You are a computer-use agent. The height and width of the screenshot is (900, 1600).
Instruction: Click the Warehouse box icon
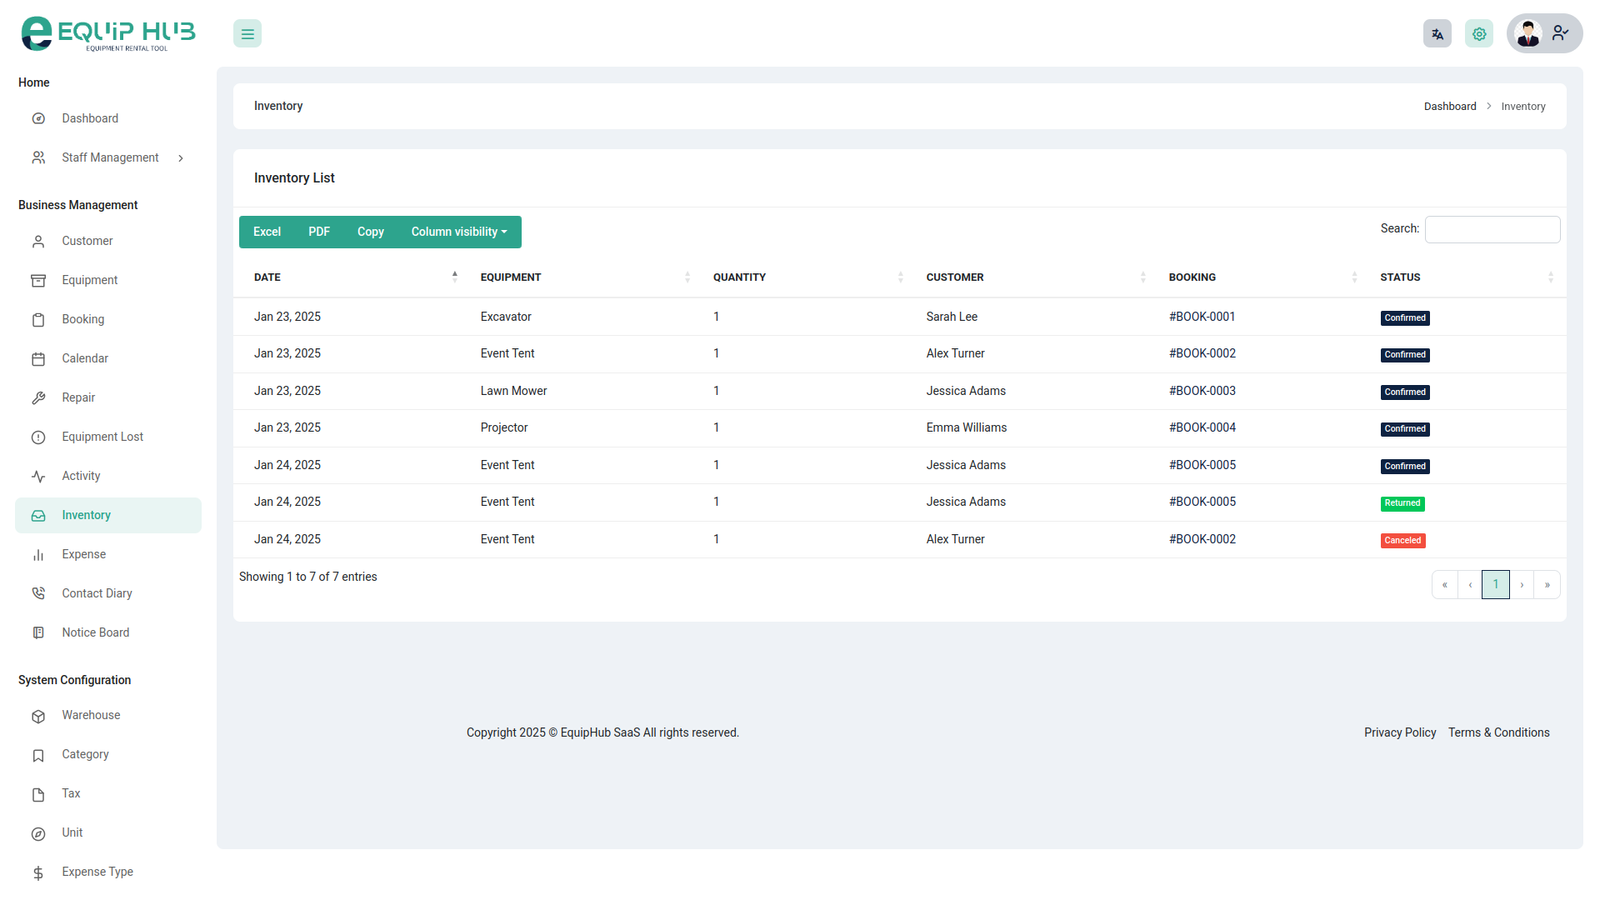pyautogui.click(x=38, y=716)
